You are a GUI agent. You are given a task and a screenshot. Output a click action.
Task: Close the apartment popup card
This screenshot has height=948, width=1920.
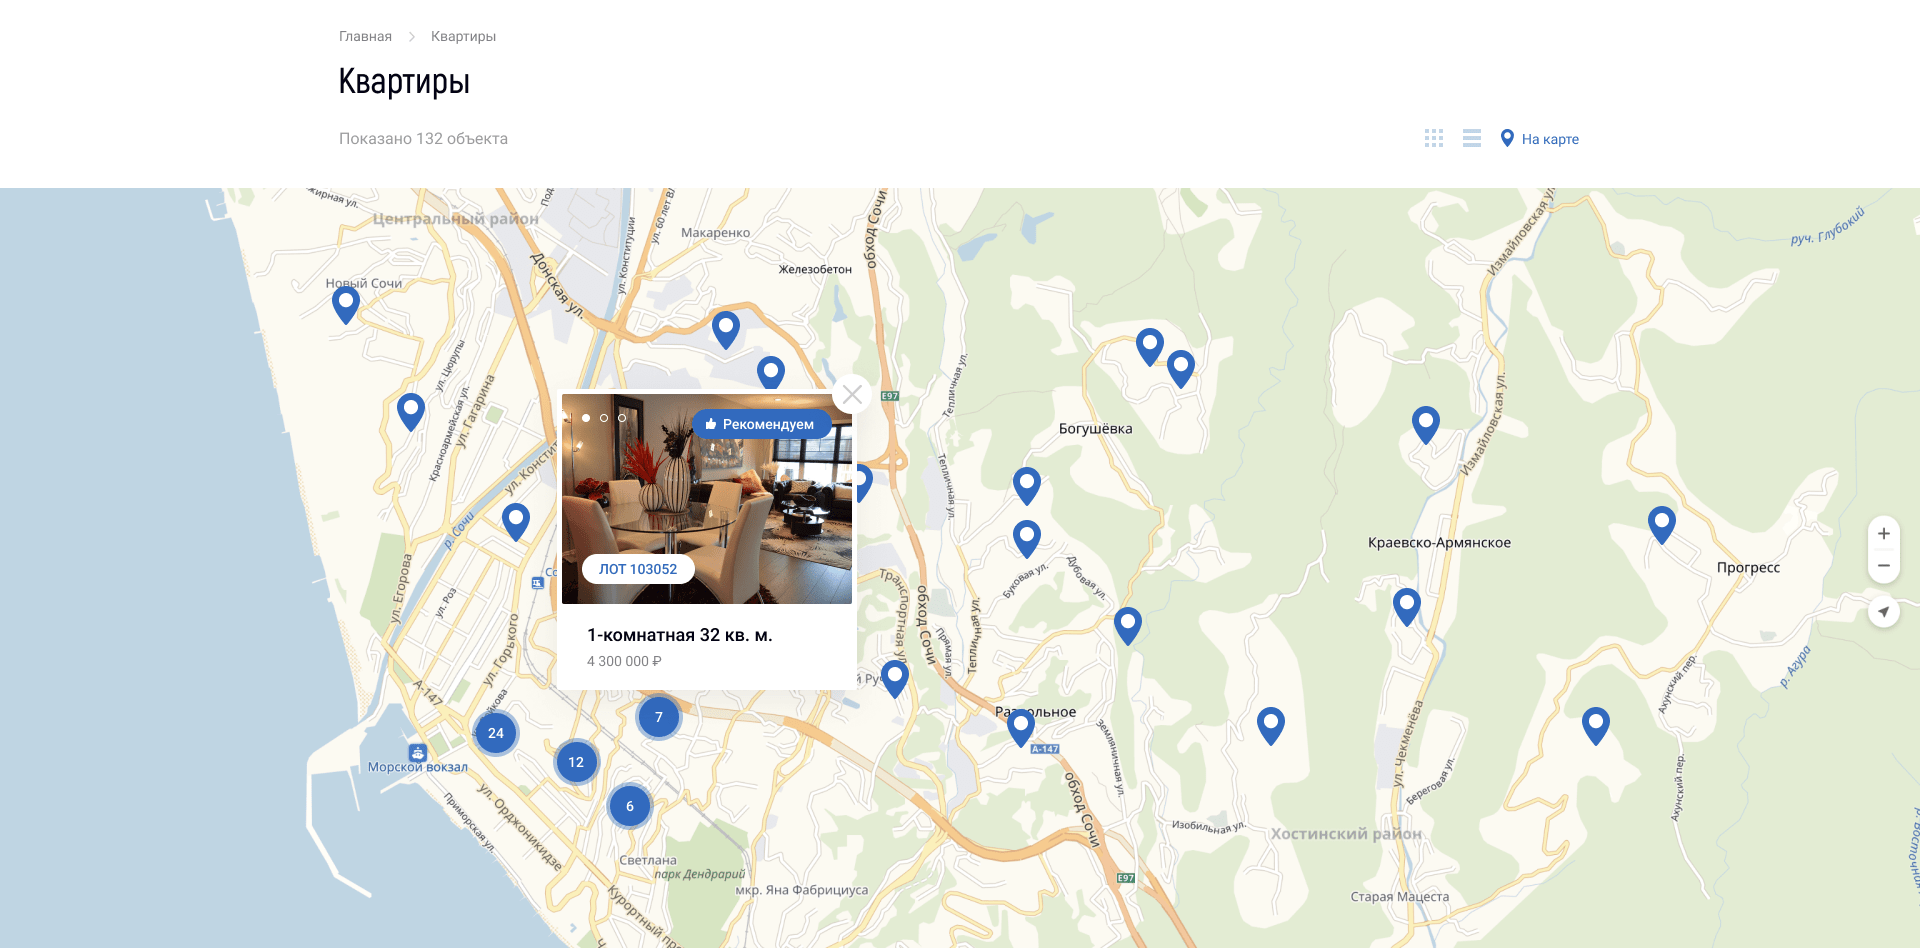pyautogui.click(x=852, y=394)
